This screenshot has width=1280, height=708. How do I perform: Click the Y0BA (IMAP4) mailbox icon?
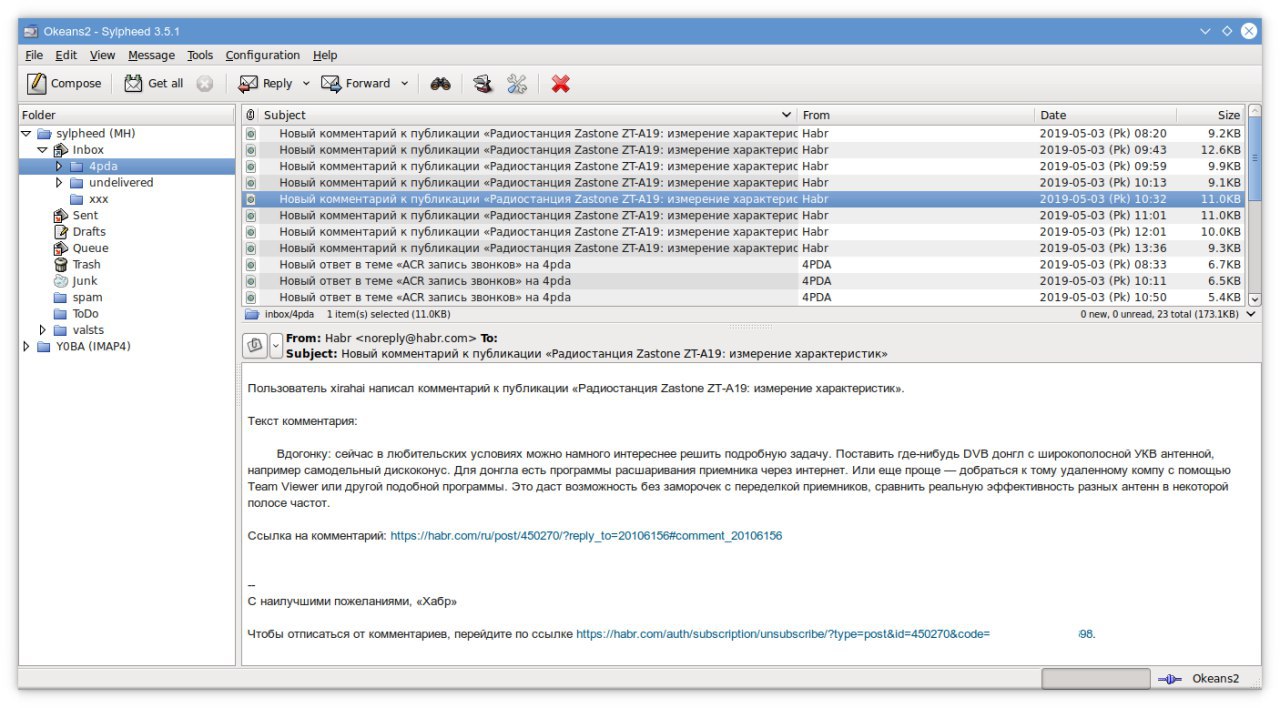tap(44, 347)
